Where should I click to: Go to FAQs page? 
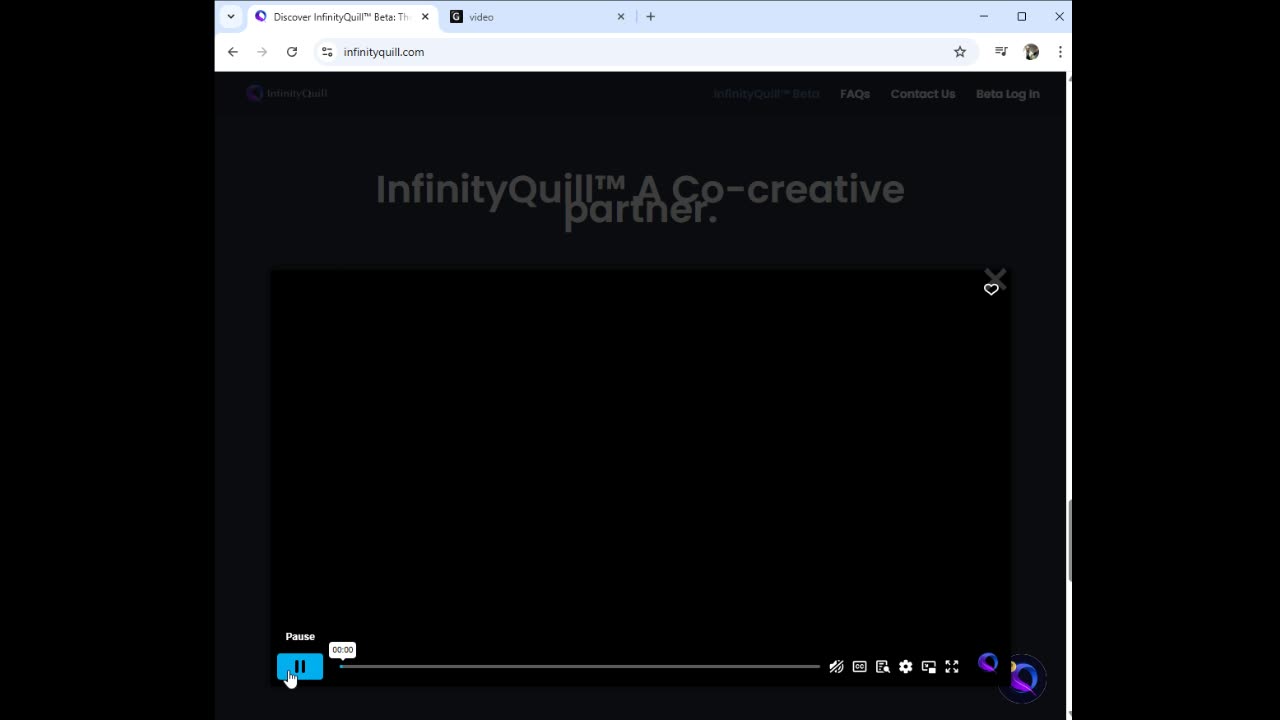tap(855, 94)
